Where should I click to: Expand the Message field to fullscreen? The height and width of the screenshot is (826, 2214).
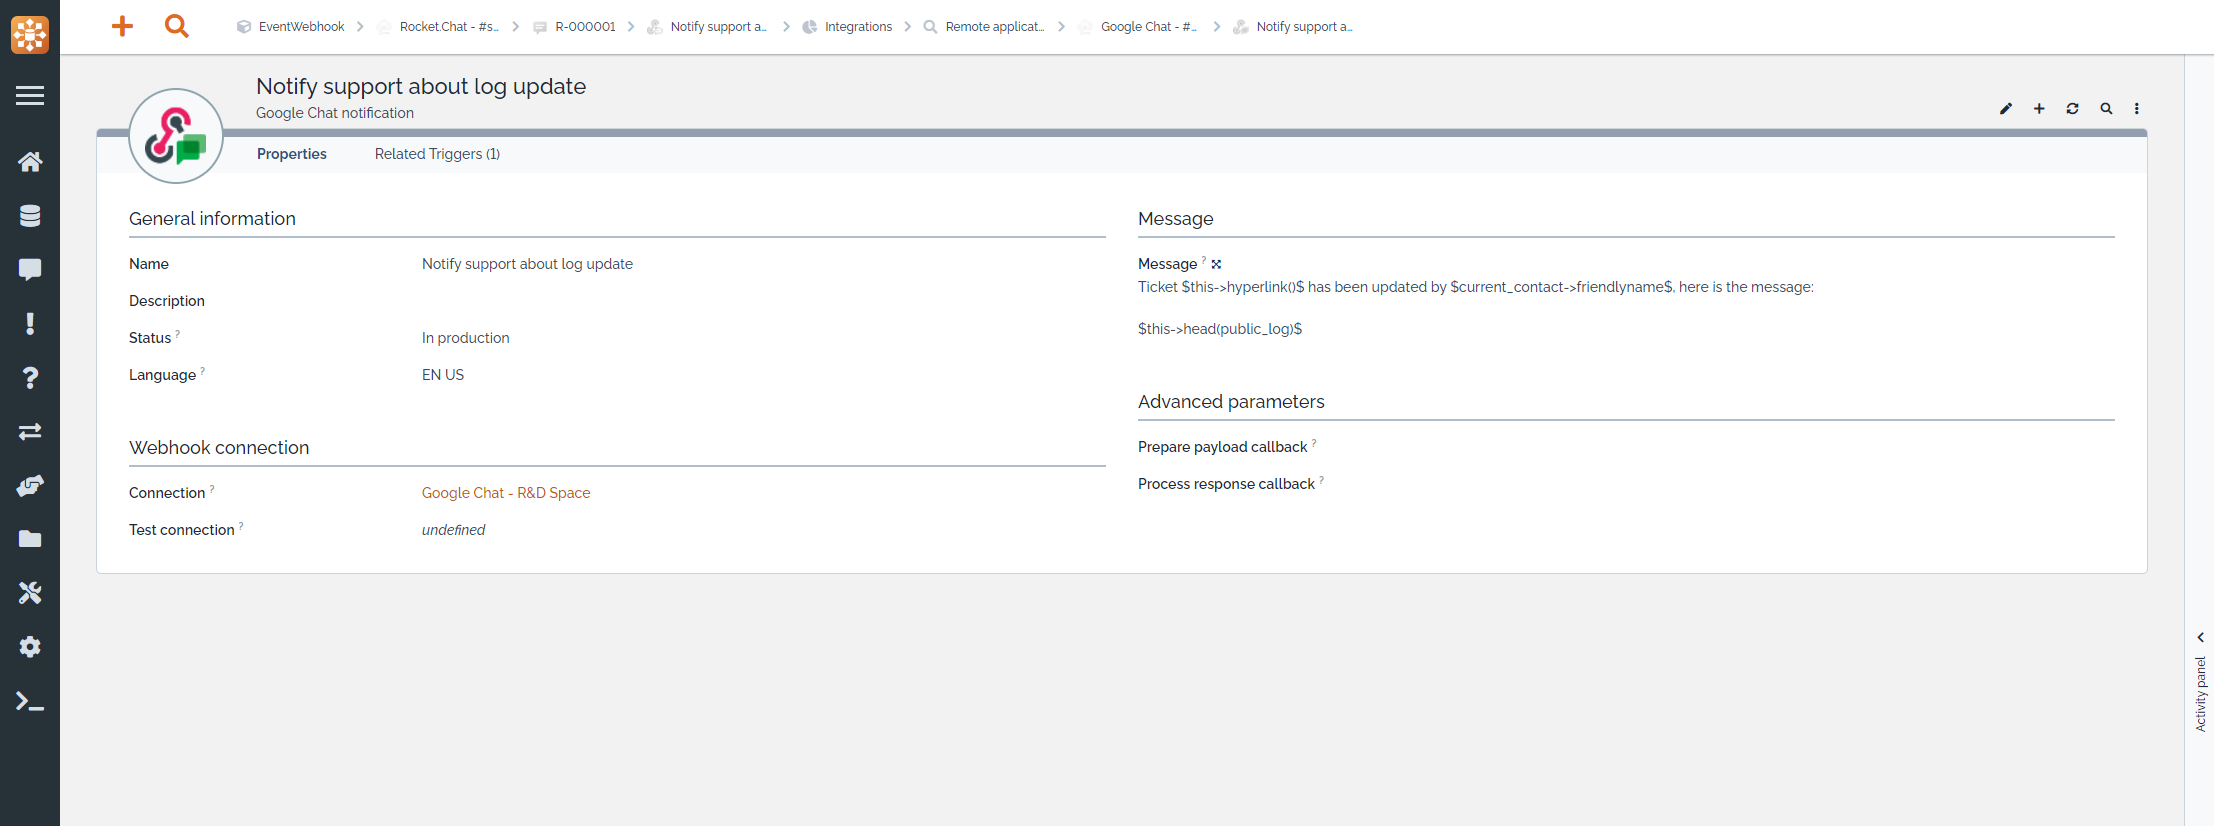tap(1216, 264)
